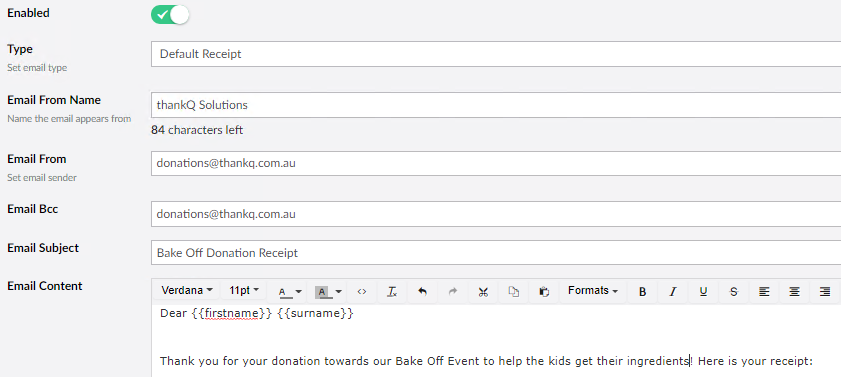The height and width of the screenshot is (377, 841).
Task: Click the Email From Name field
Action: pos(496,105)
